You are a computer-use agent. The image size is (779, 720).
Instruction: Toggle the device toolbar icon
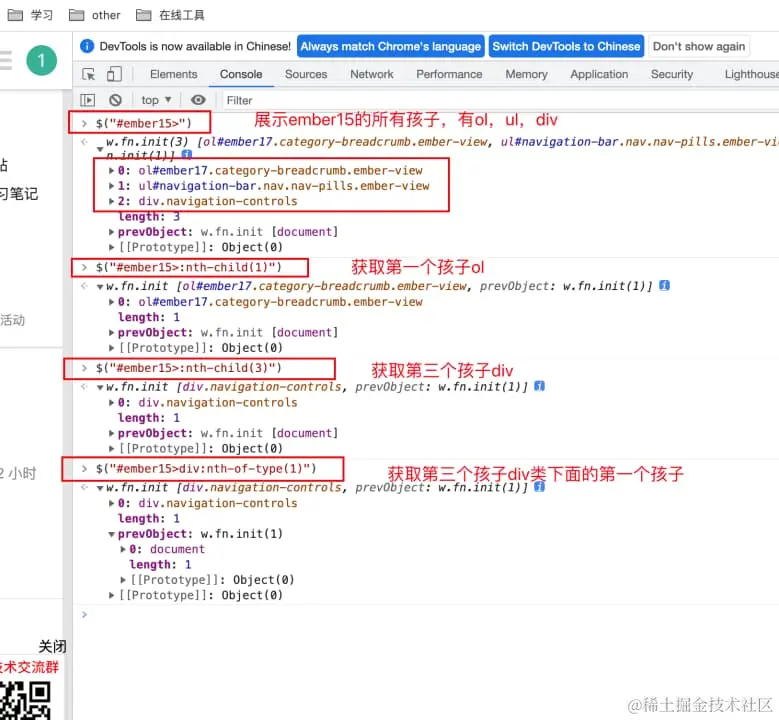pyautogui.click(x=114, y=74)
